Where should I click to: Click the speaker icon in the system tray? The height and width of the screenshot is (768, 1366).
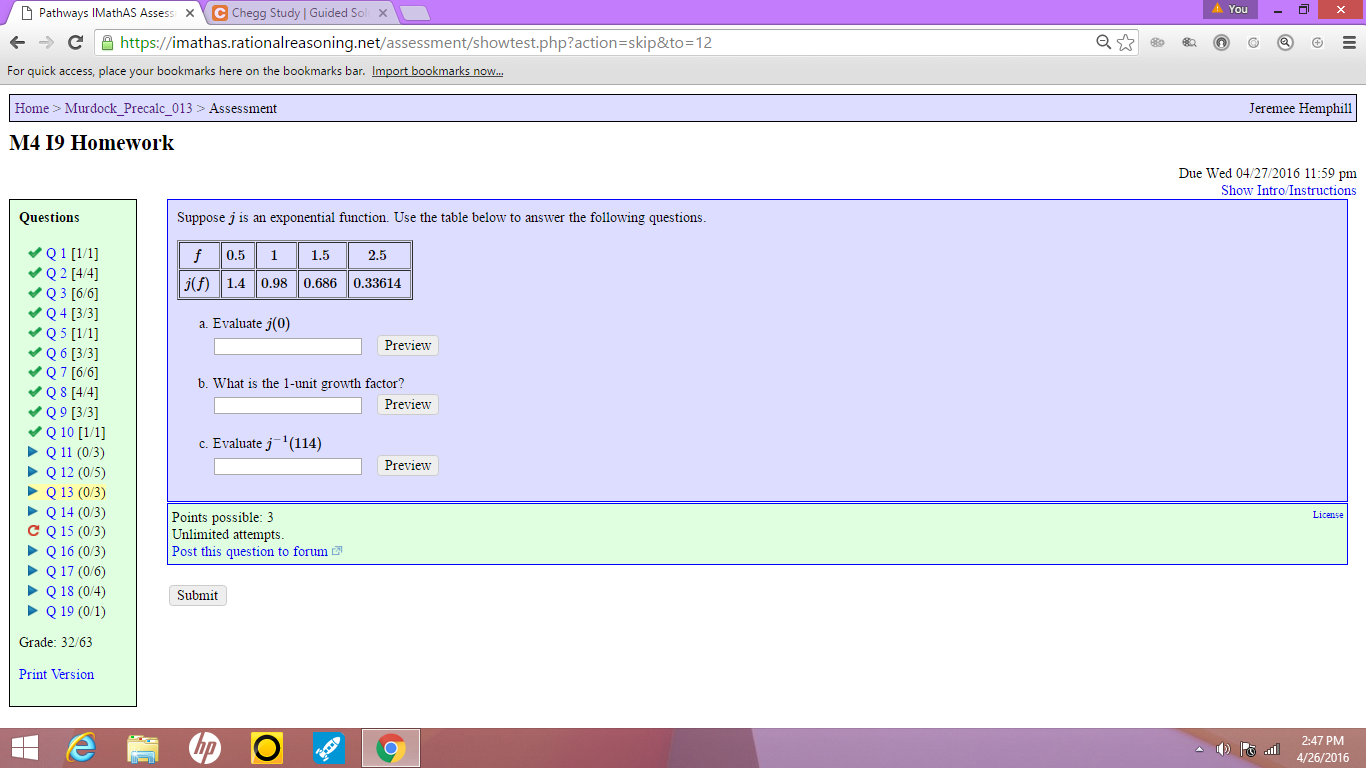point(1222,747)
